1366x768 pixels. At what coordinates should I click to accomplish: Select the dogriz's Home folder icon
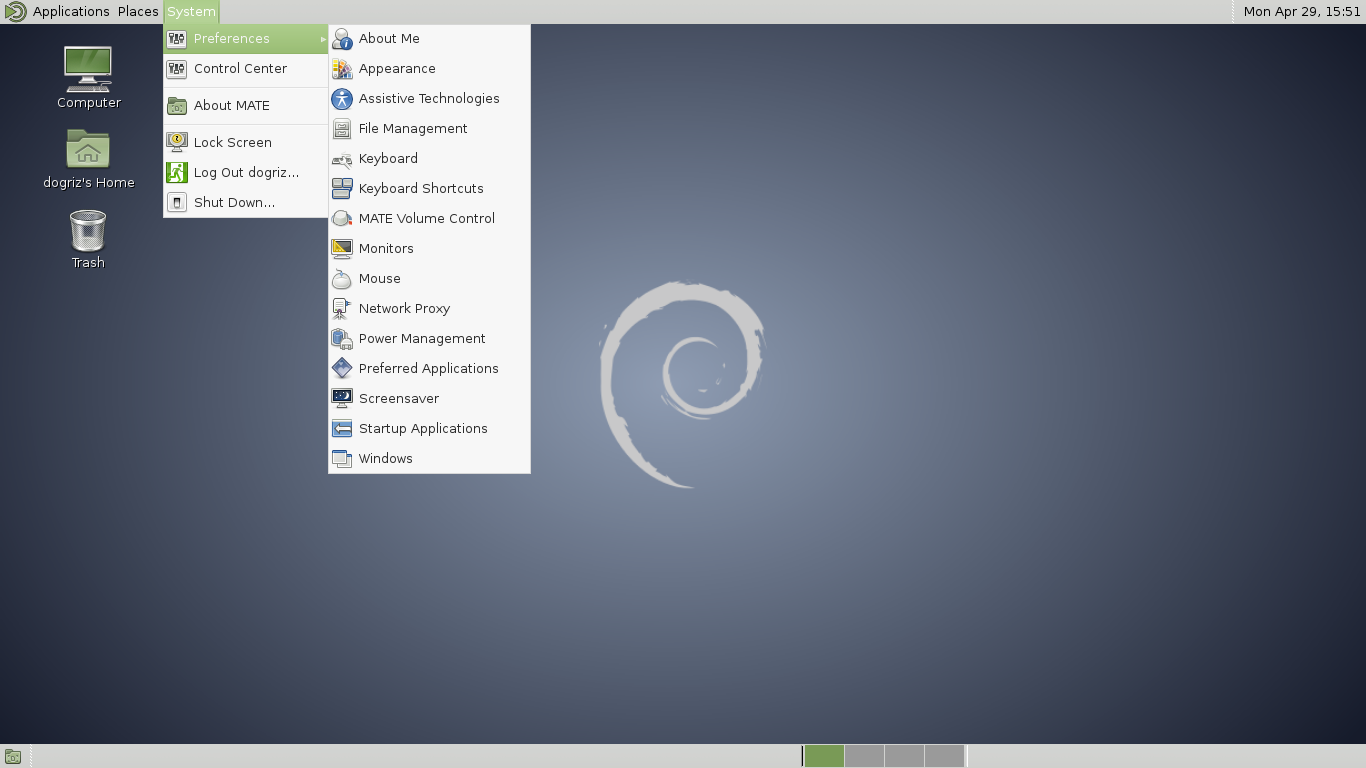(88, 149)
